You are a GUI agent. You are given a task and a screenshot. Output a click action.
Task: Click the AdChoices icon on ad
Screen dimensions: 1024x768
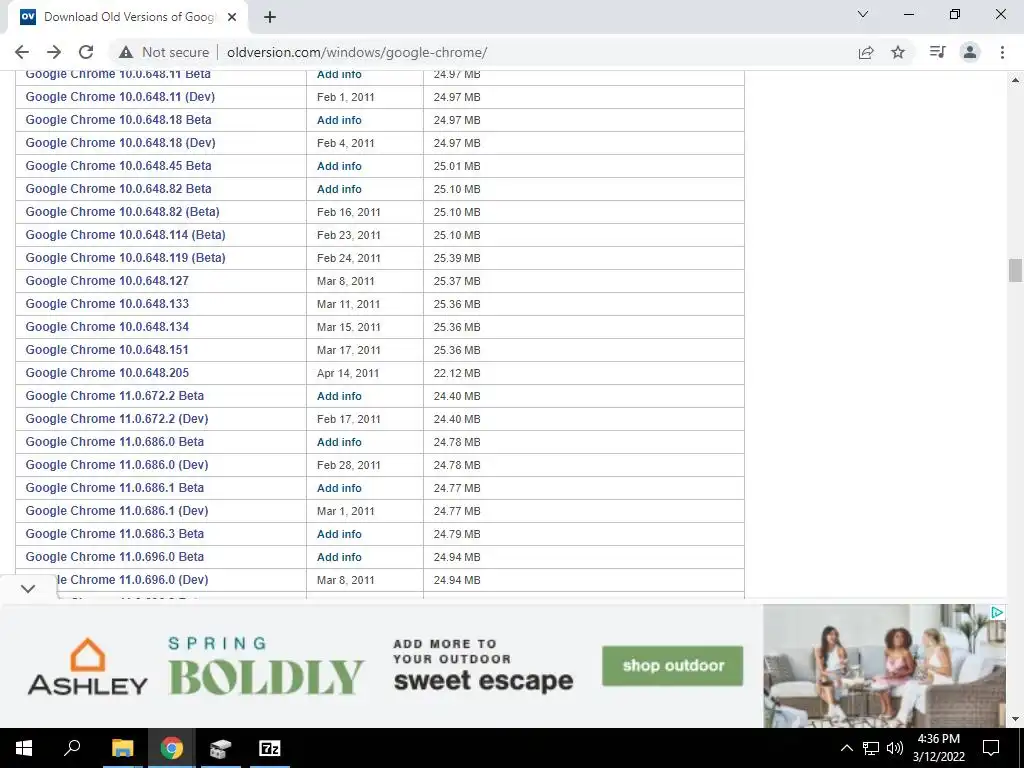pos(997,612)
